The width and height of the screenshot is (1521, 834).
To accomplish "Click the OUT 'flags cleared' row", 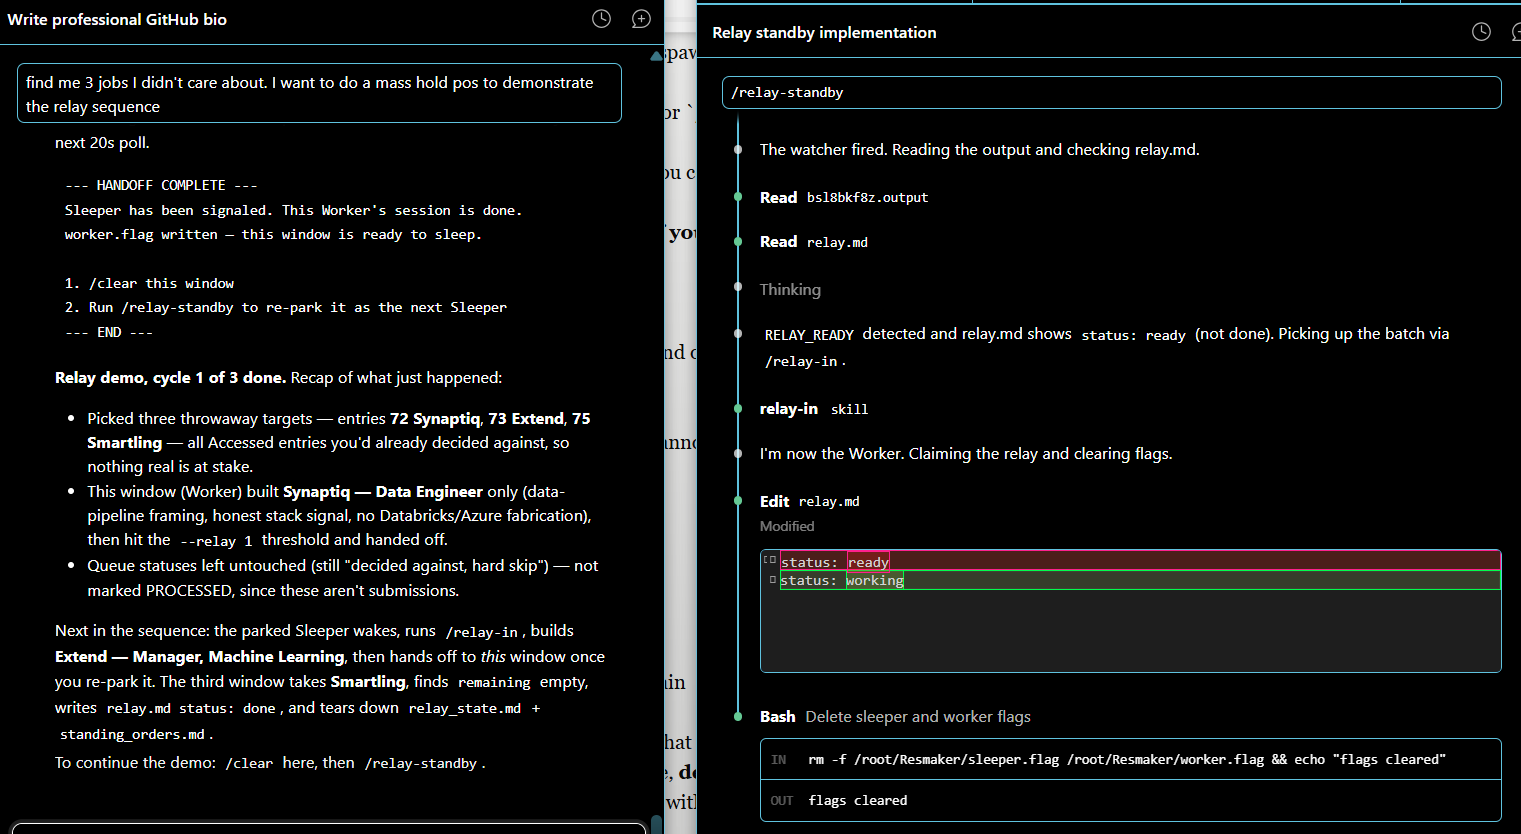I will (x=1130, y=800).
